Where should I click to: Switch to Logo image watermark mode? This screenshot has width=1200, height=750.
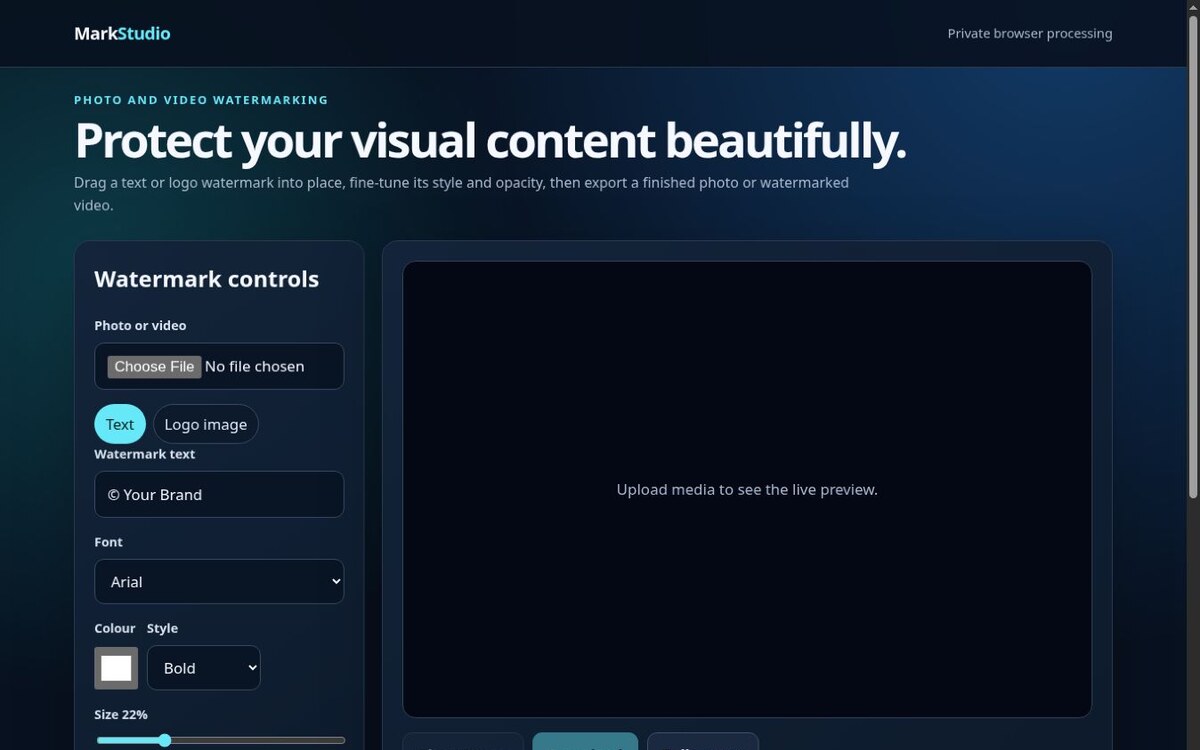(x=206, y=424)
